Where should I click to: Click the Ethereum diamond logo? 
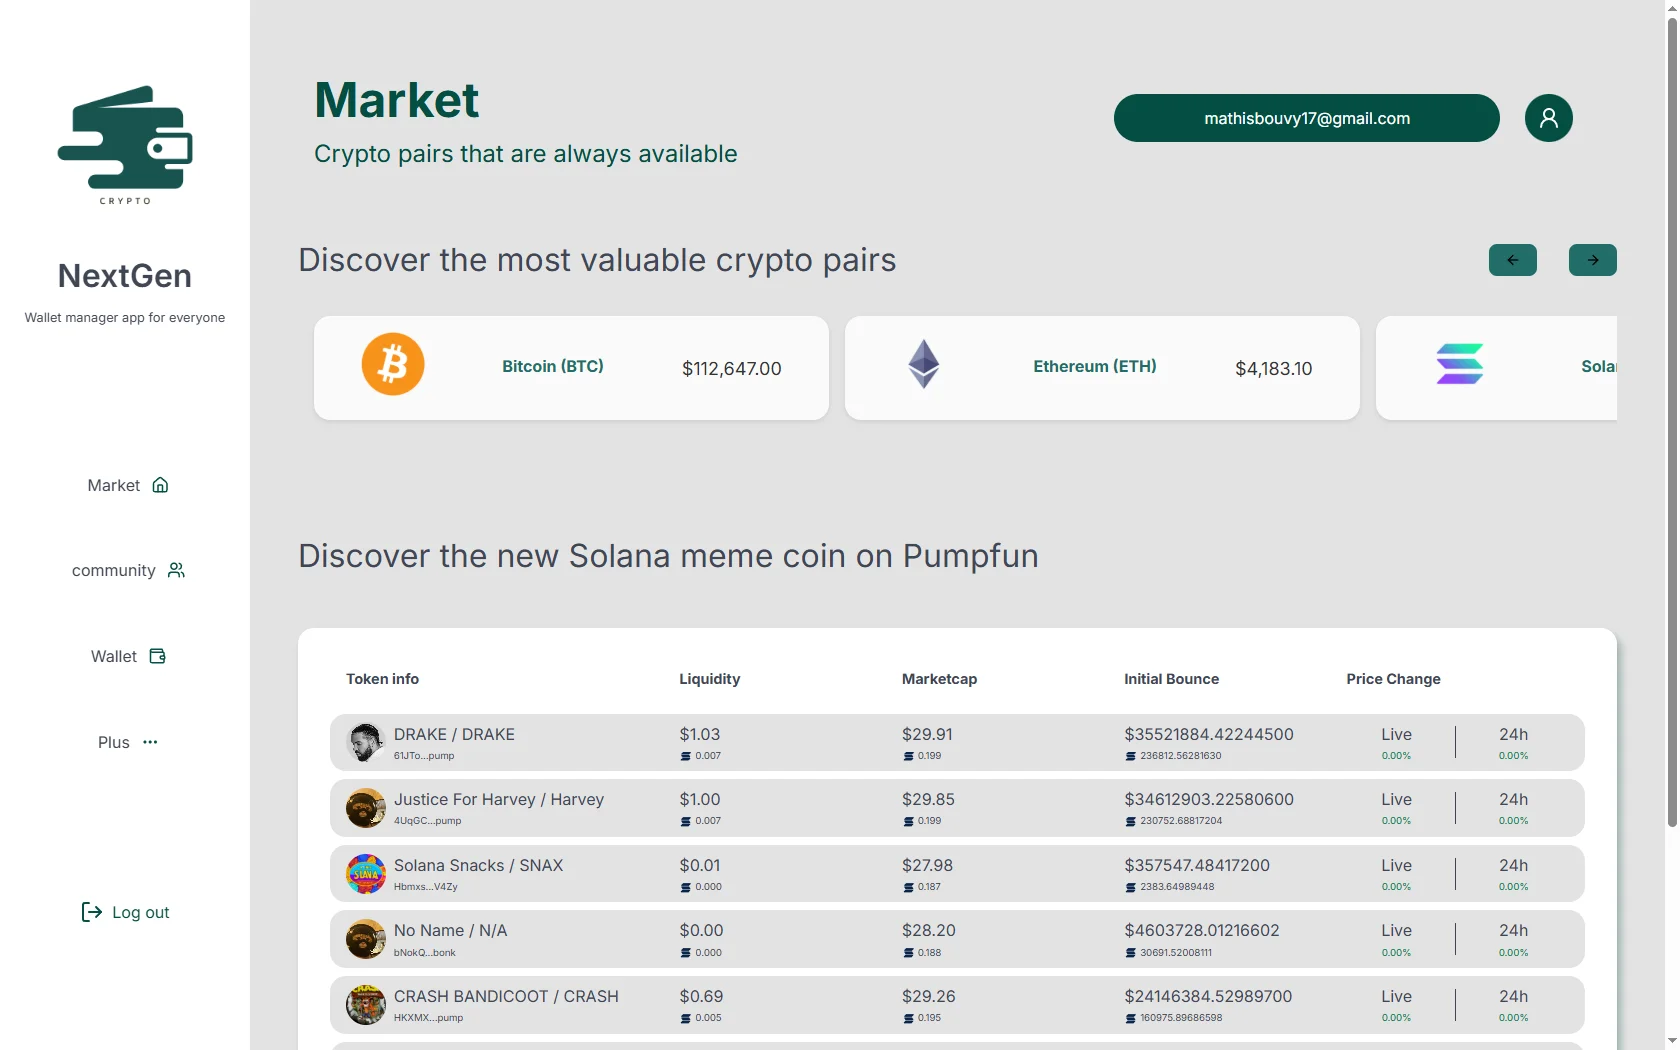[x=924, y=364]
